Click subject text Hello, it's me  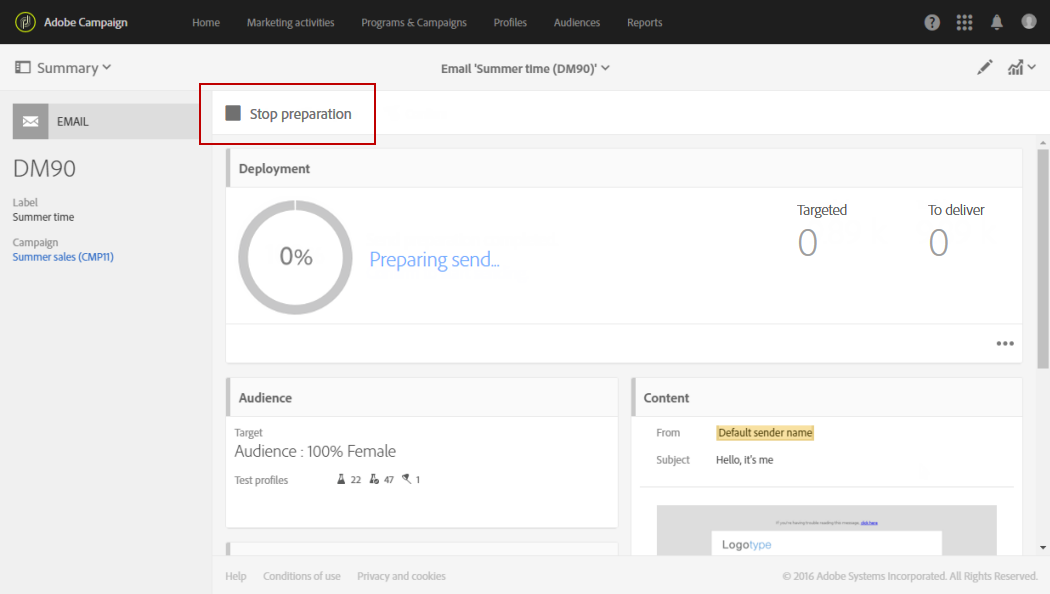coord(745,460)
